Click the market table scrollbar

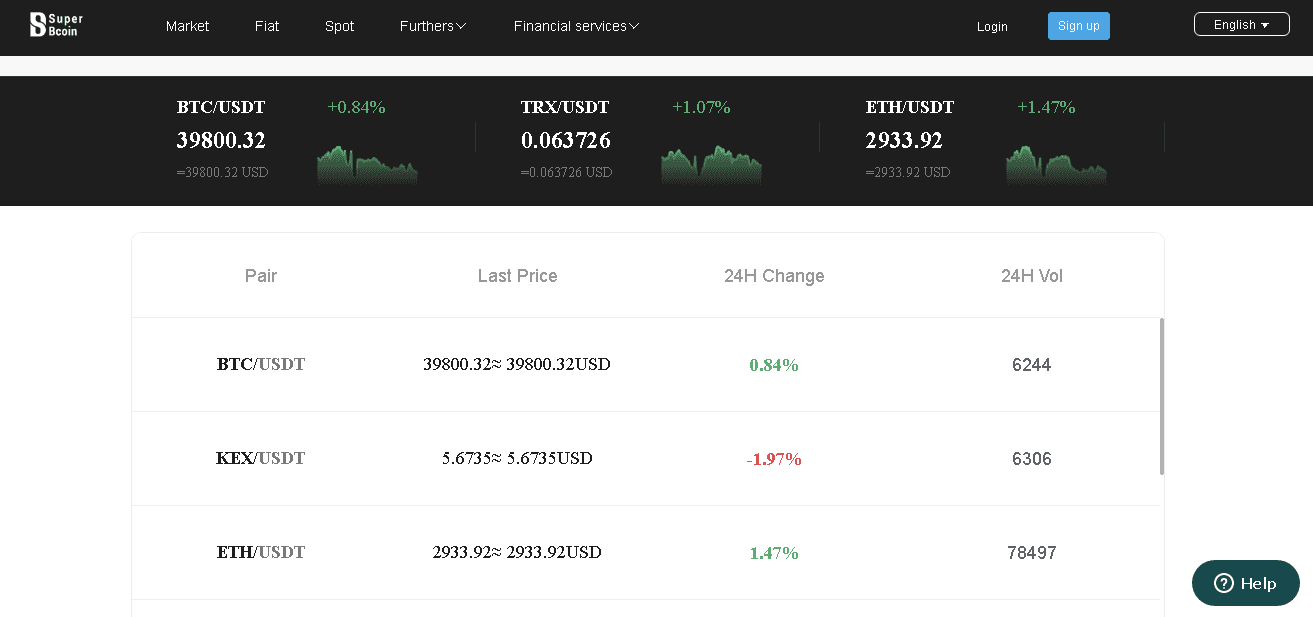point(1161,396)
